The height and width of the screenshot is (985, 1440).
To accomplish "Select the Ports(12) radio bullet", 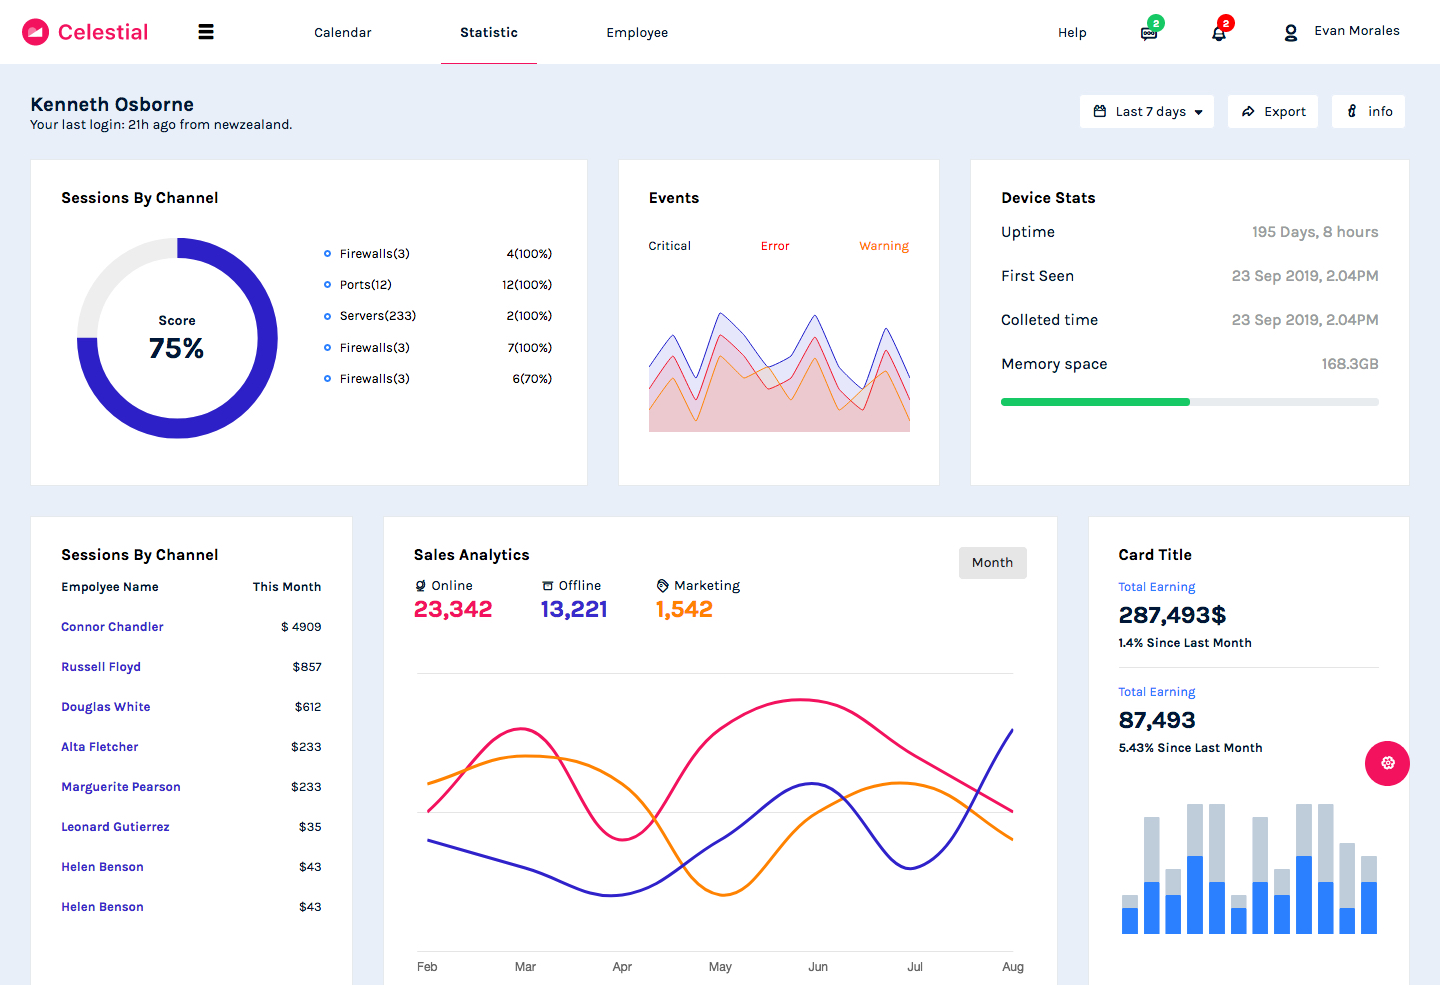I will tap(327, 285).
